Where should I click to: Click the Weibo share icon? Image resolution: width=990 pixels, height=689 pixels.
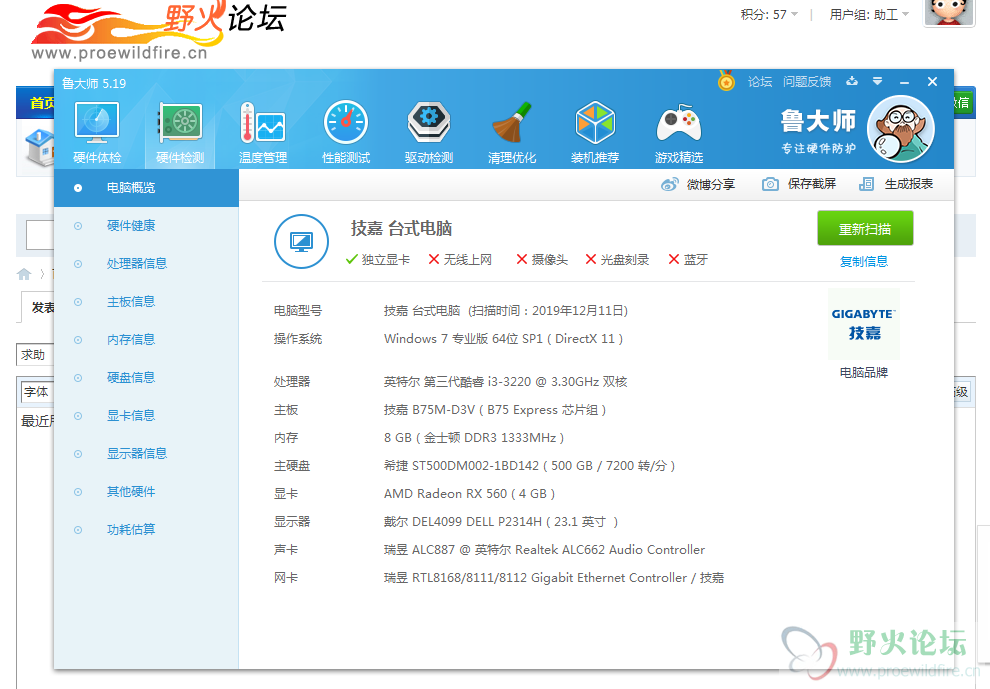click(x=669, y=184)
